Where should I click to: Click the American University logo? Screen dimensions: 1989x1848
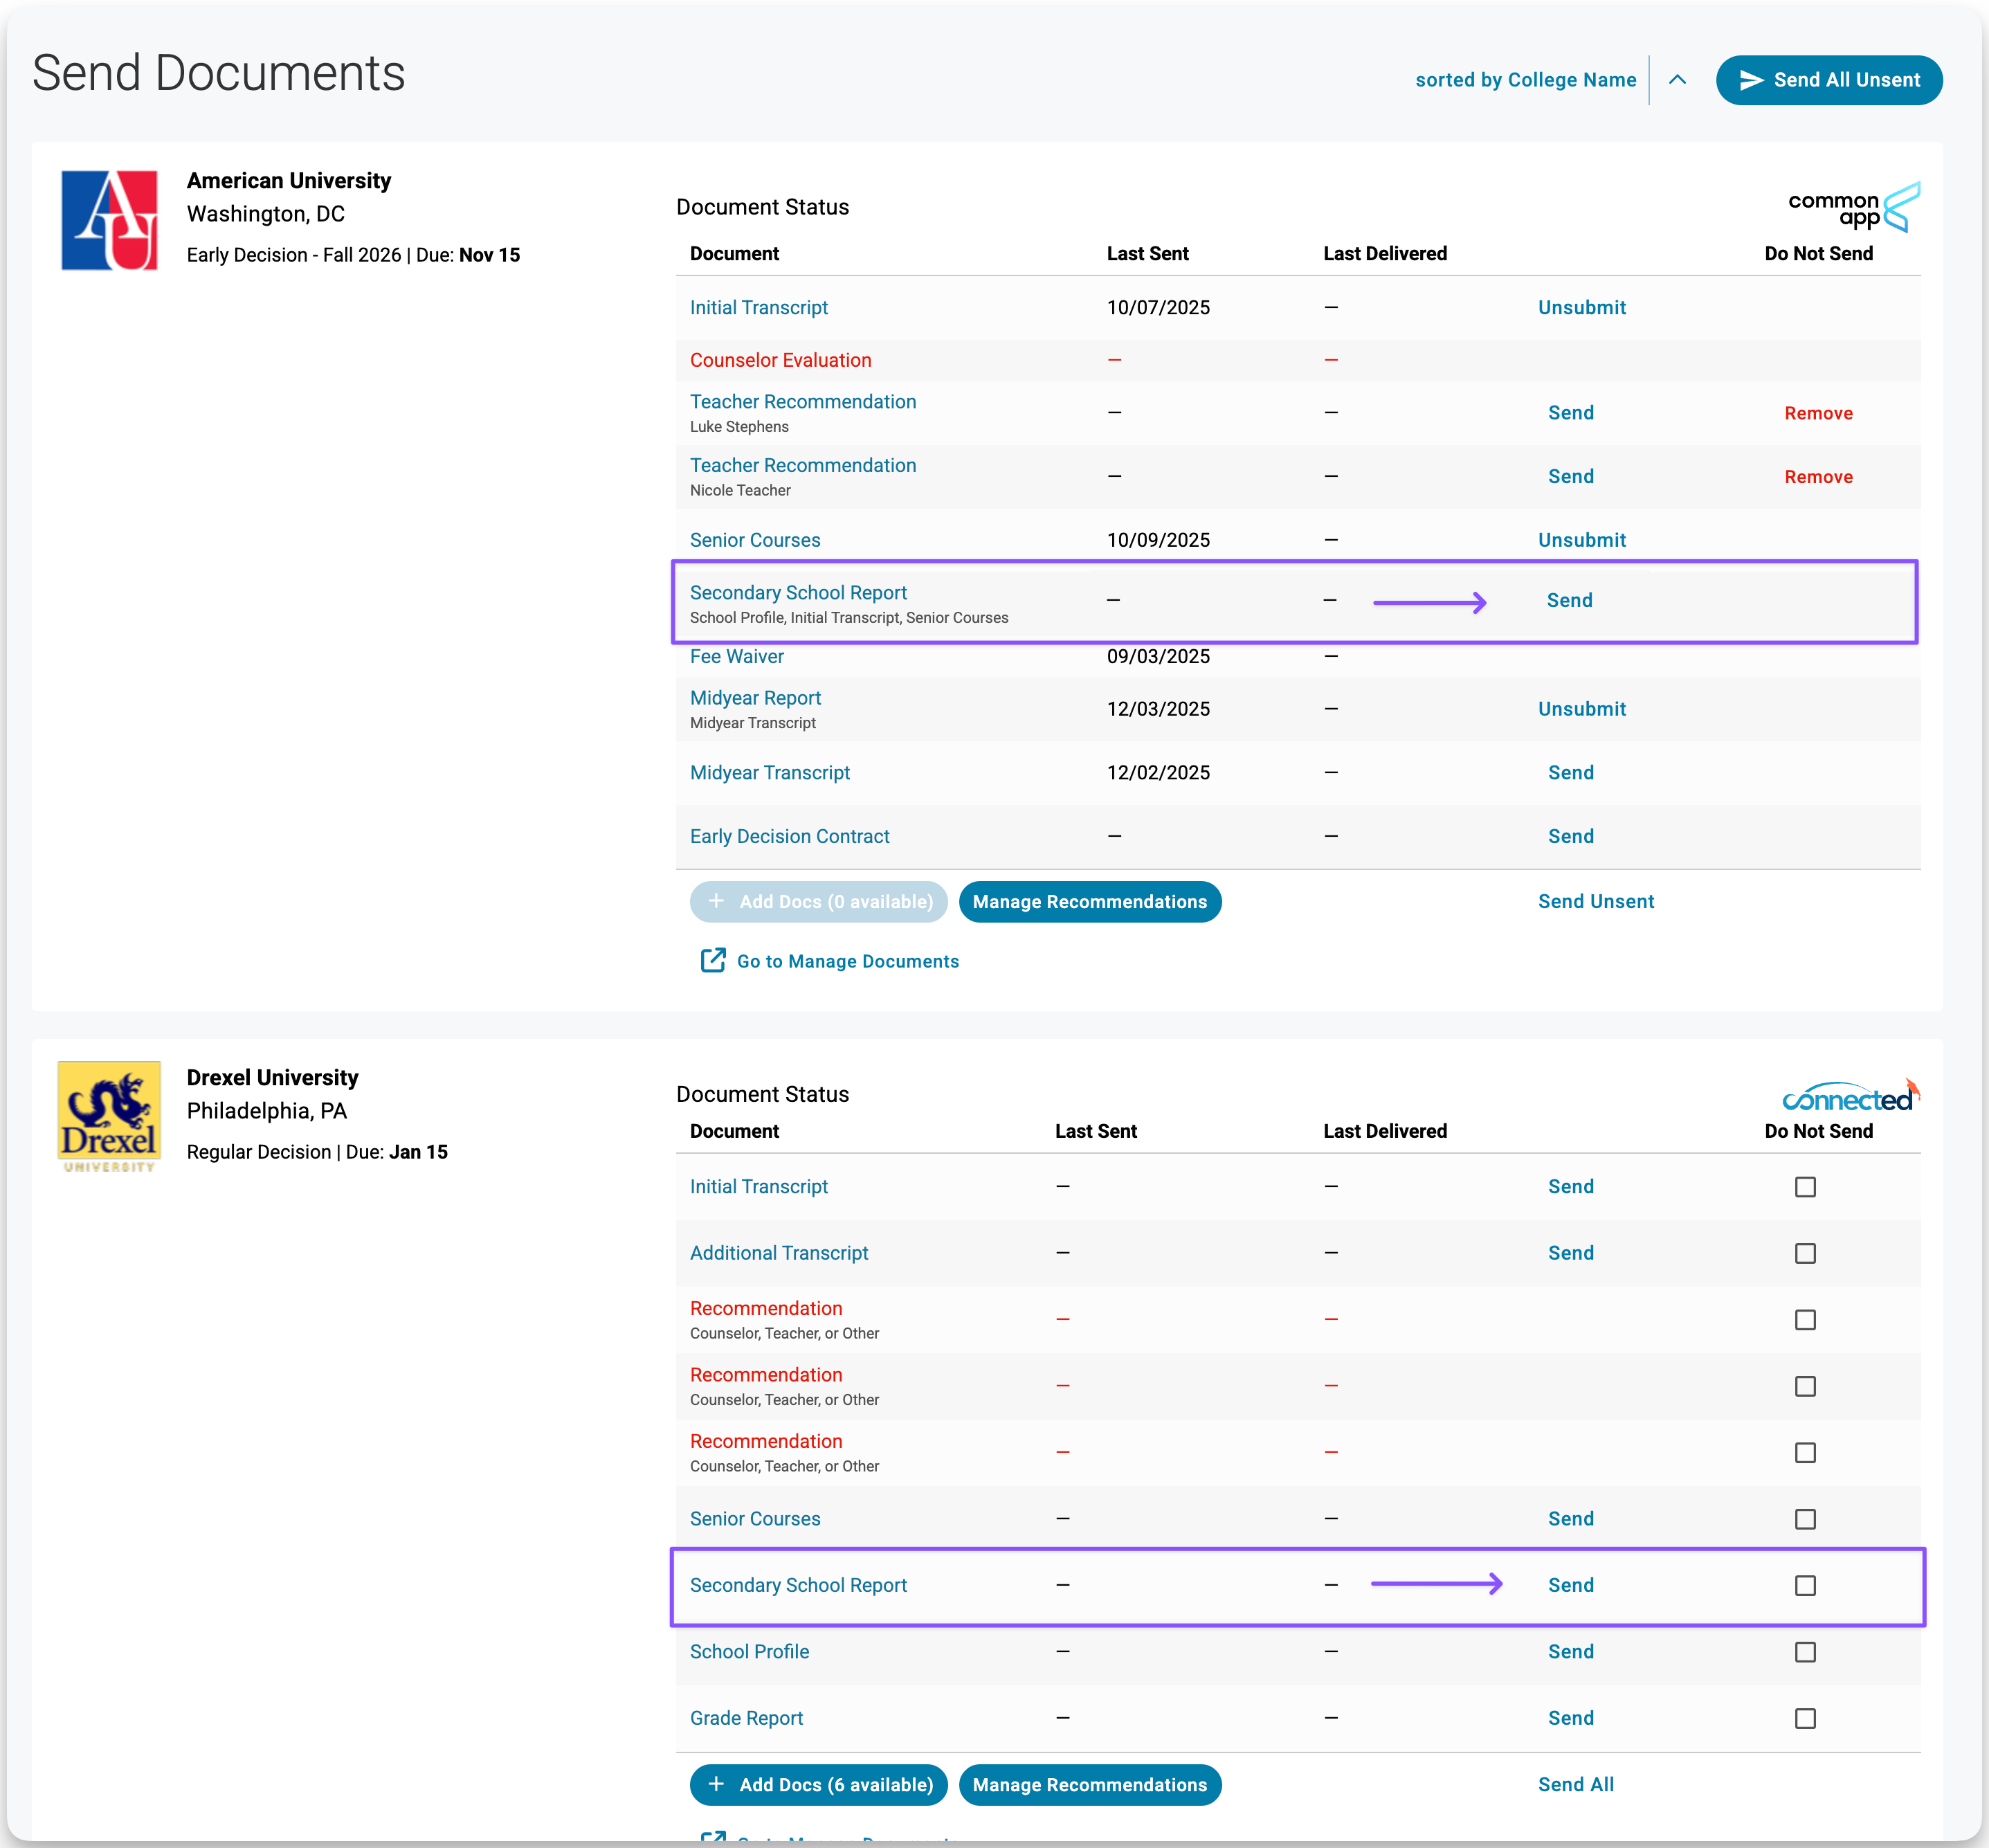coord(109,220)
